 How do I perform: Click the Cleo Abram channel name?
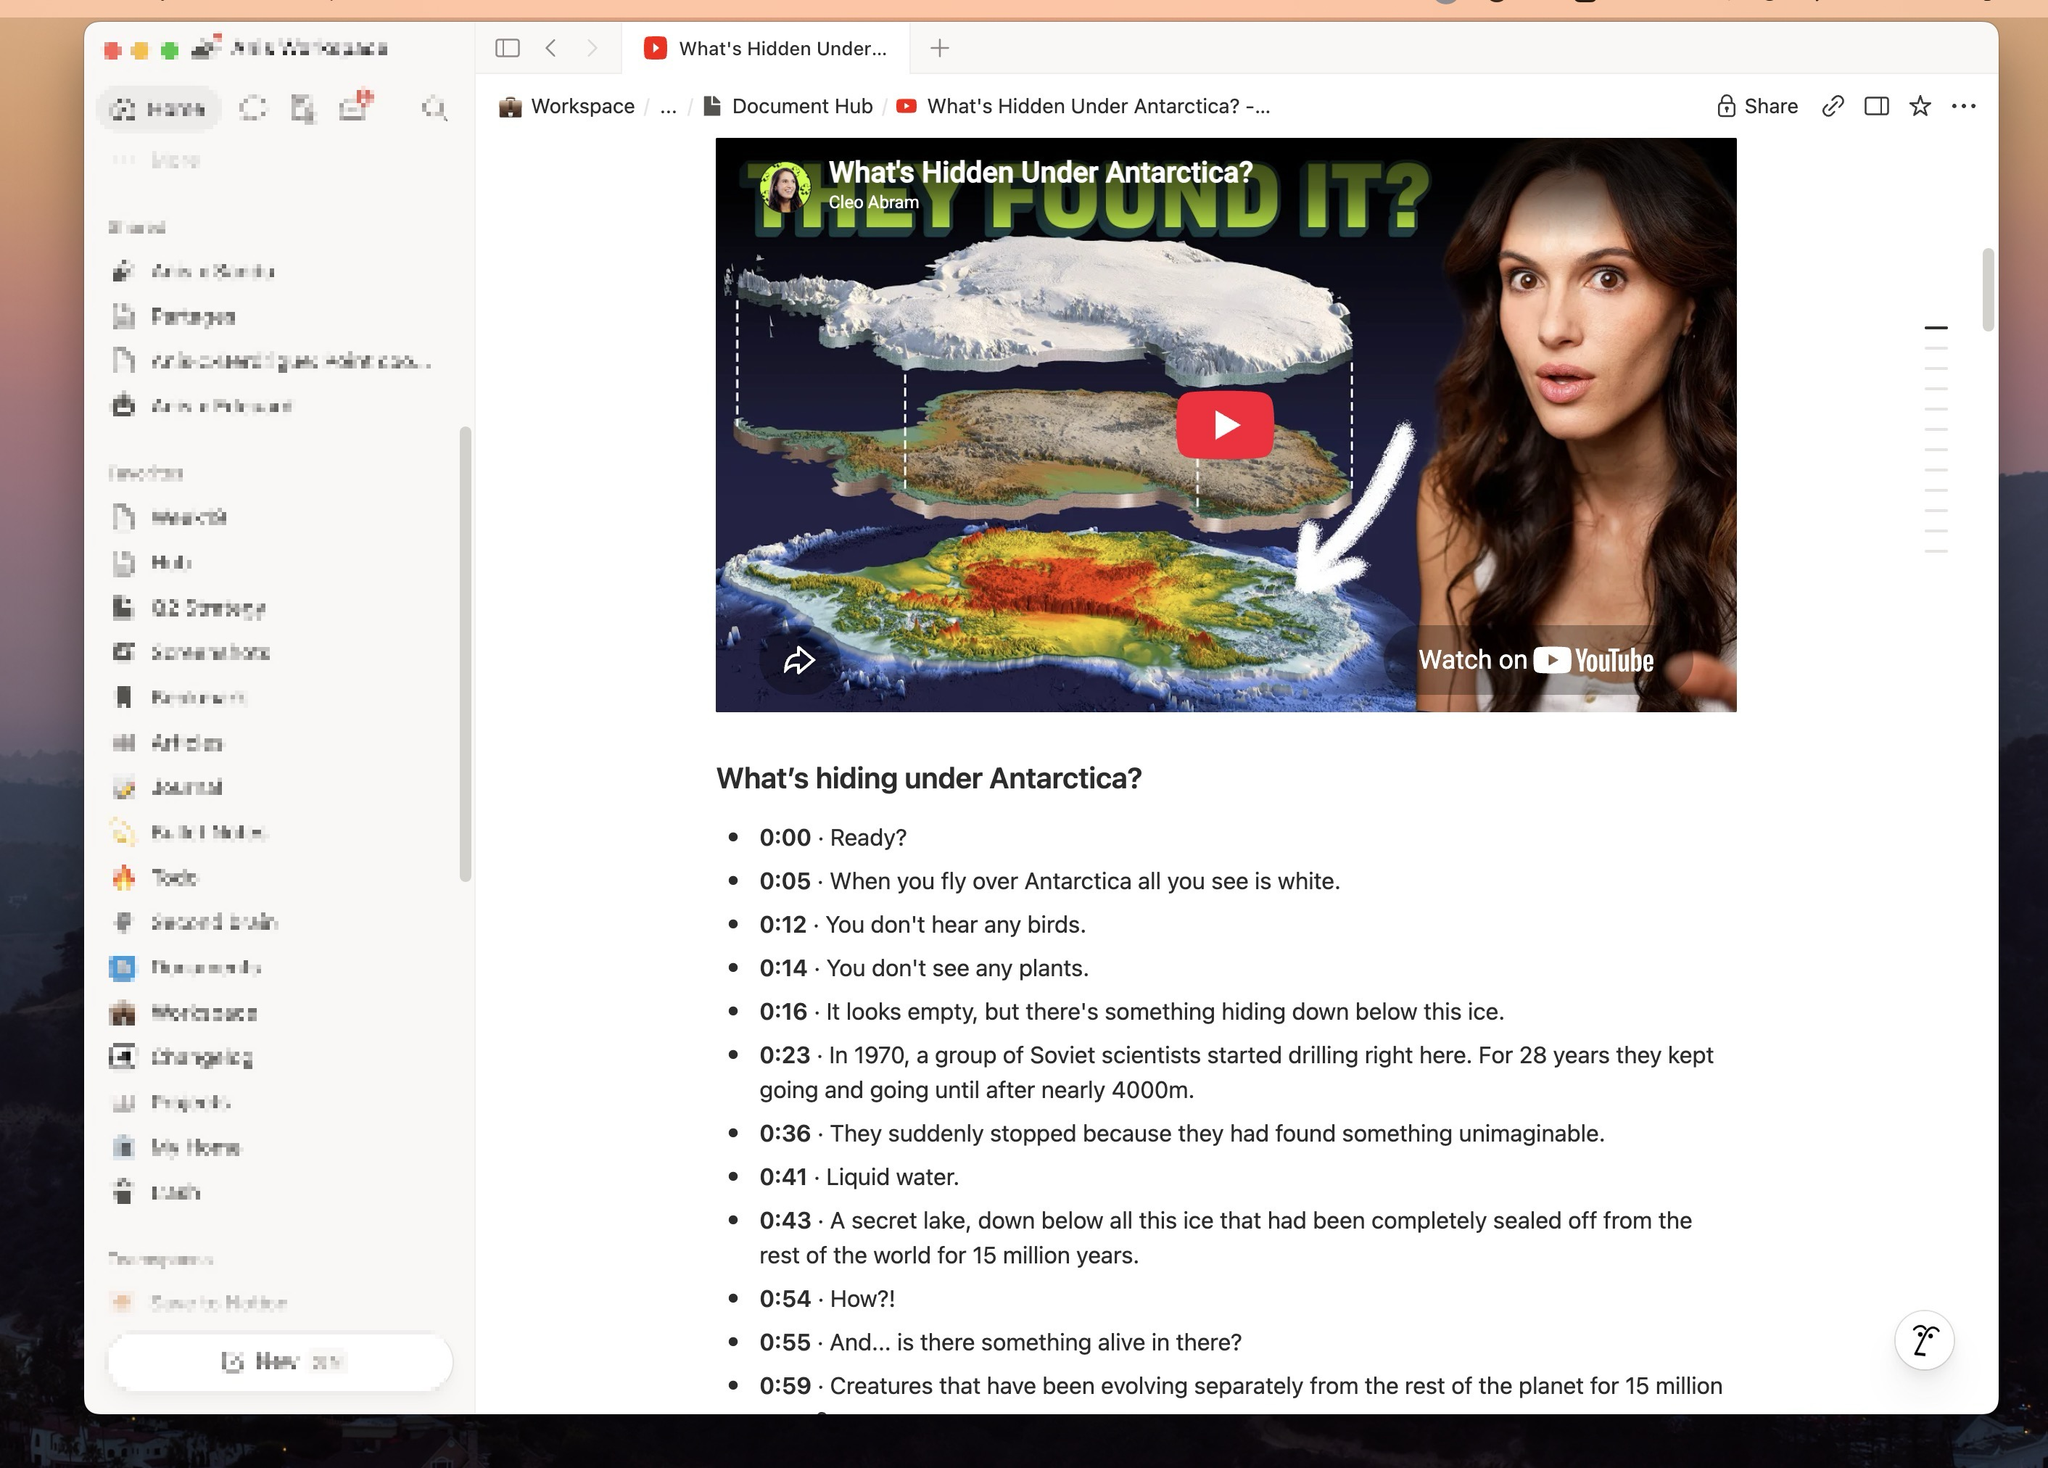point(874,202)
